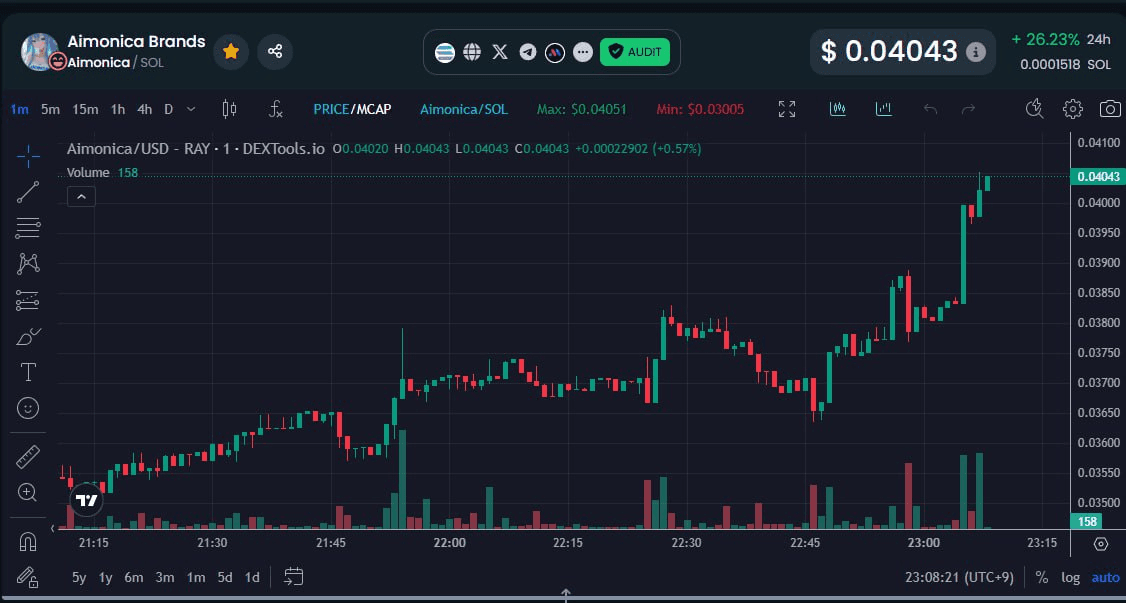Toggle percent scale mode
Screen dimensions: 1126x603
pos(1041,577)
